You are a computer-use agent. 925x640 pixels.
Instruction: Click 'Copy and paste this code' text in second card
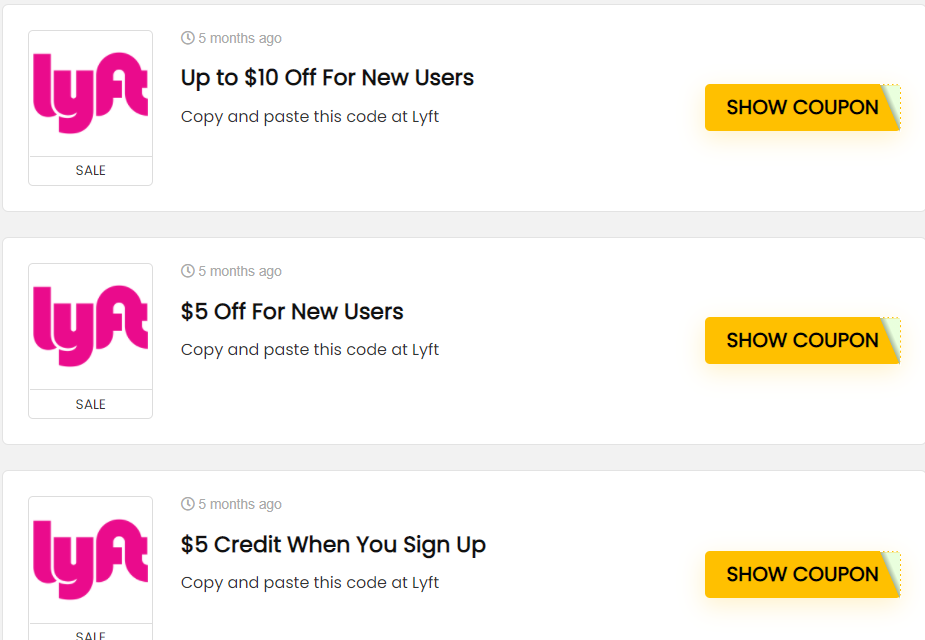click(309, 350)
